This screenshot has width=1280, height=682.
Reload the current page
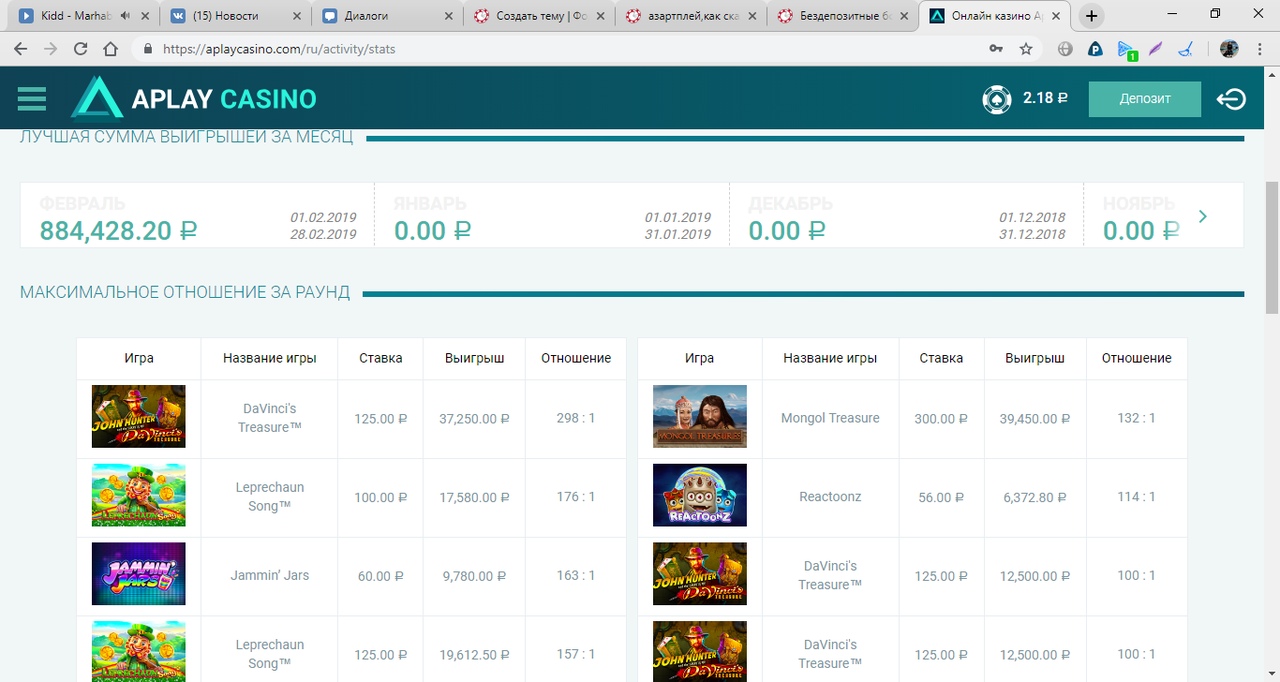point(80,48)
